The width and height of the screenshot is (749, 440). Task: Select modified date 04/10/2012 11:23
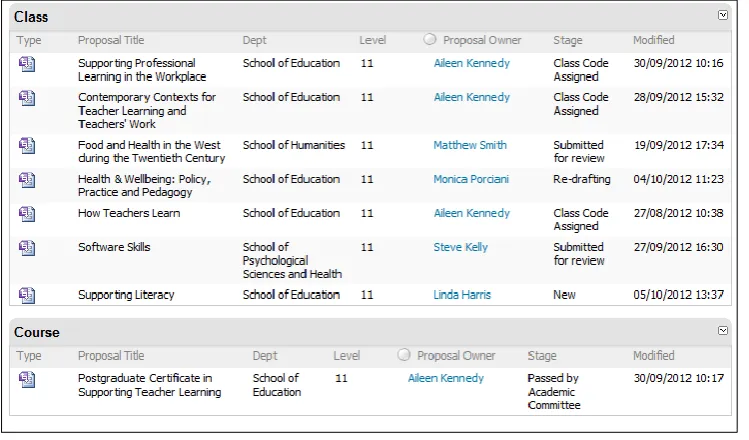(678, 180)
